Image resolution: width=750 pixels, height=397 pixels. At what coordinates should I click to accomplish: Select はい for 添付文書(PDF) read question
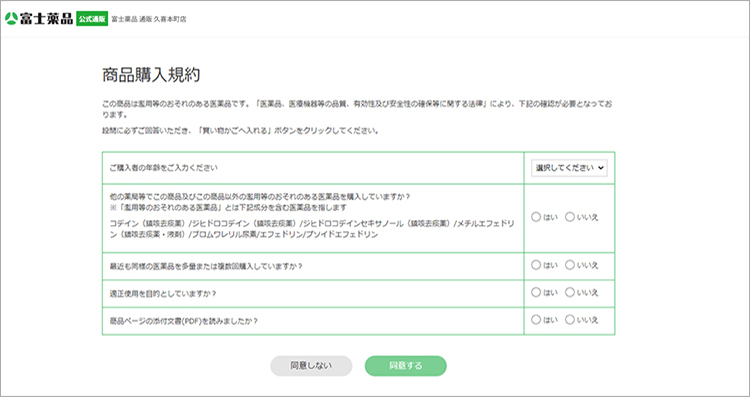click(536, 320)
